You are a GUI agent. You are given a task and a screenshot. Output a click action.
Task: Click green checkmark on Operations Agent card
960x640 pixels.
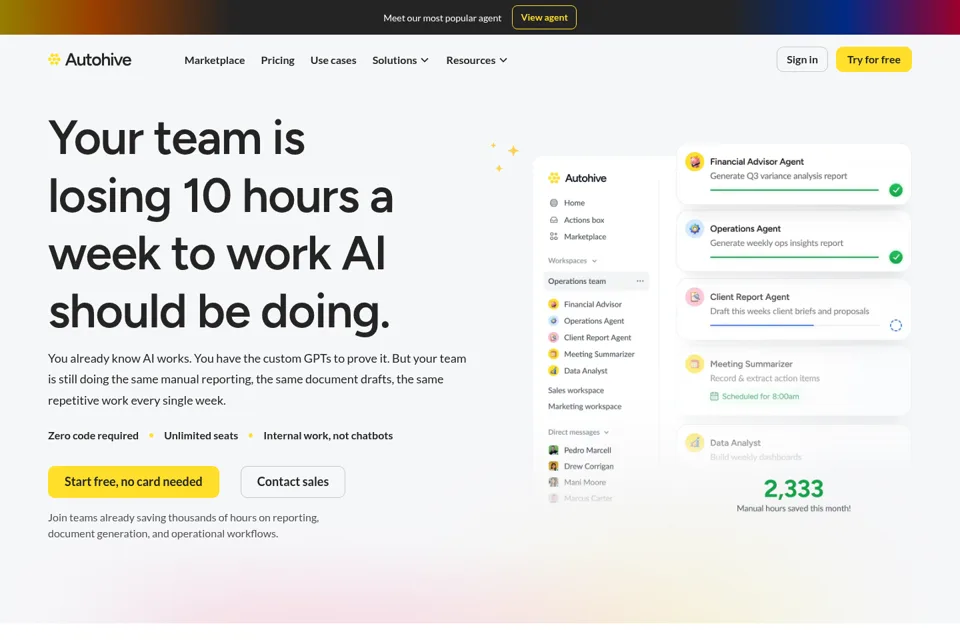896,257
